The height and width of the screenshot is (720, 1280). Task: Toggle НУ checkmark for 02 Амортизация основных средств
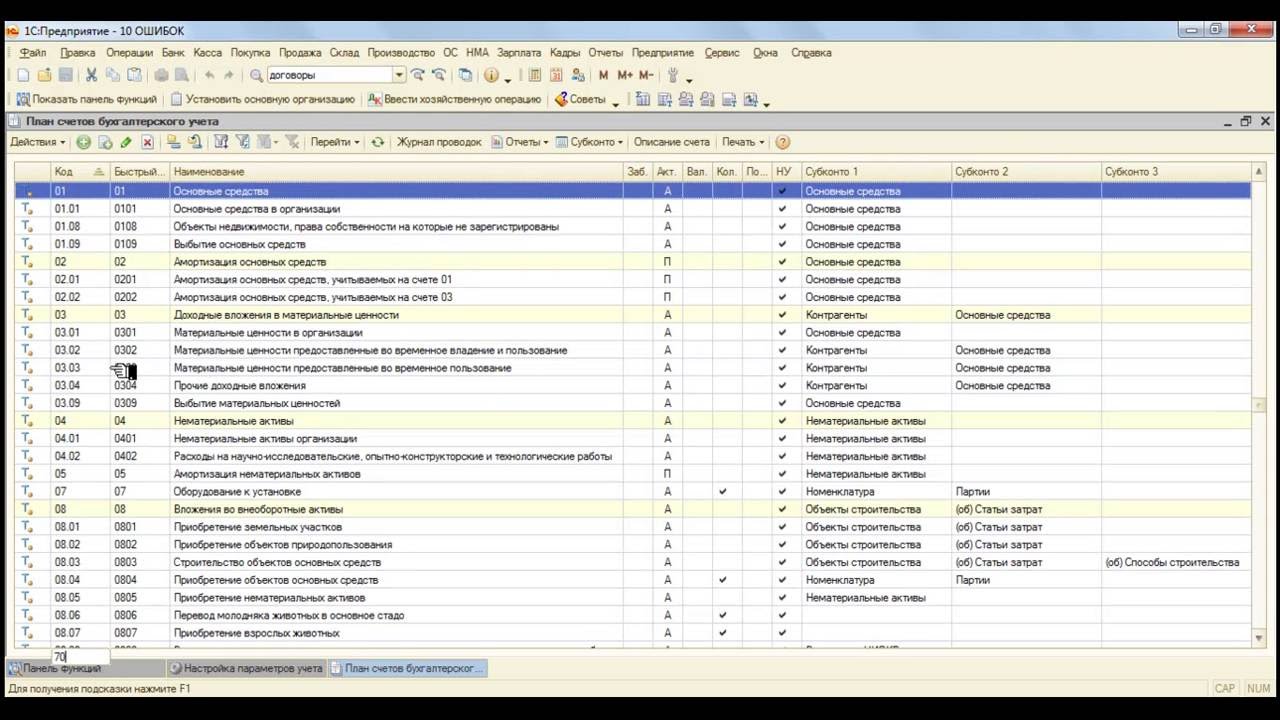pyautogui.click(x=782, y=262)
